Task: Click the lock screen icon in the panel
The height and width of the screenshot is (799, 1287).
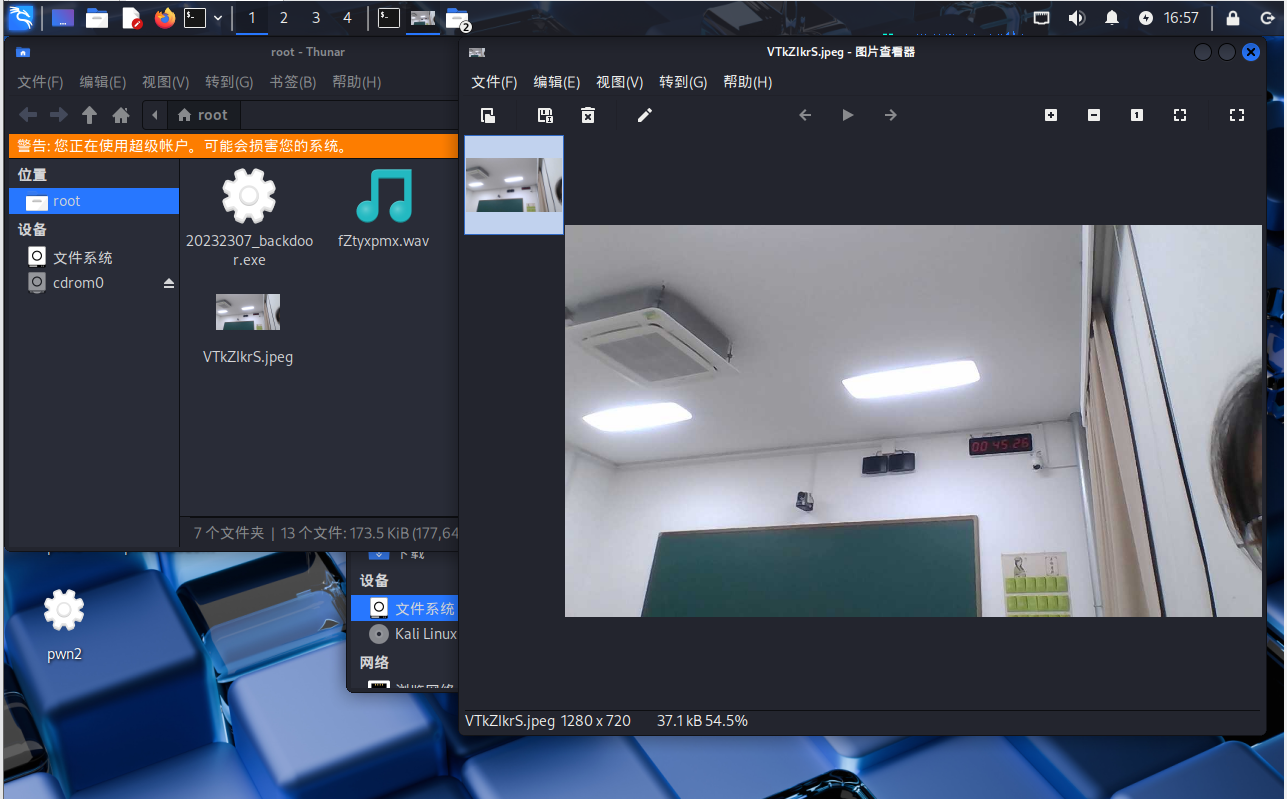Action: 1233,18
